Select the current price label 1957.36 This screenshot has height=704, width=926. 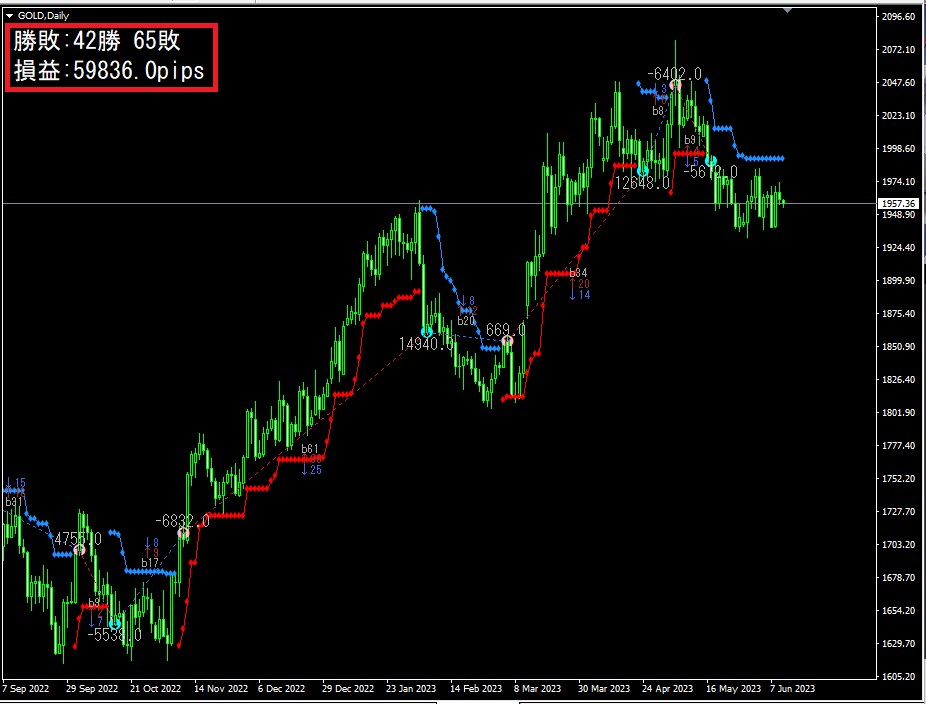tap(898, 203)
